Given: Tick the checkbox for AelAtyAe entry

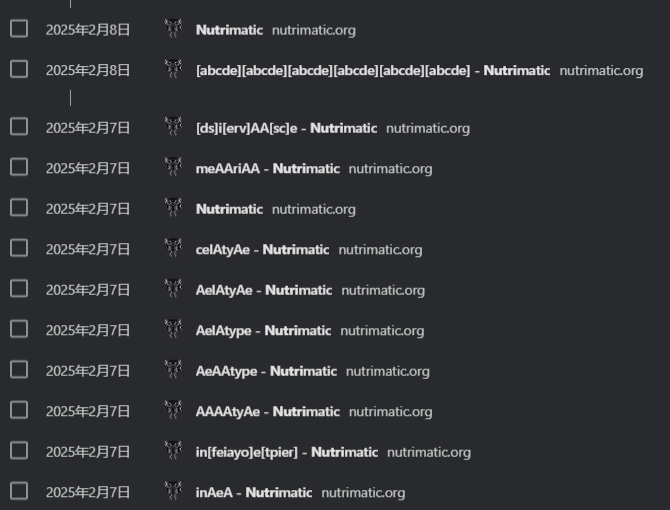Looking at the screenshot, I should (x=19, y=289).
